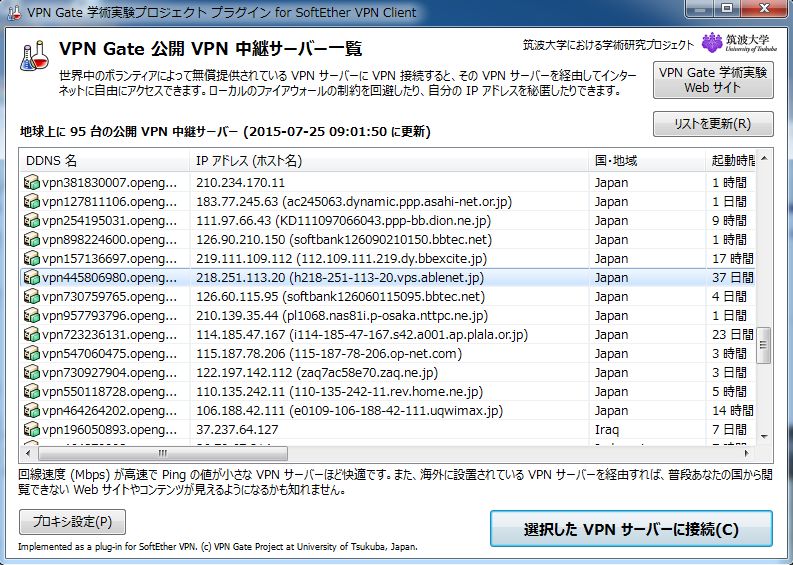Click server icon for vpn381830007
The width and height of the screenshot is (793, 565).
pyautogui.click(x=32, y=182)
